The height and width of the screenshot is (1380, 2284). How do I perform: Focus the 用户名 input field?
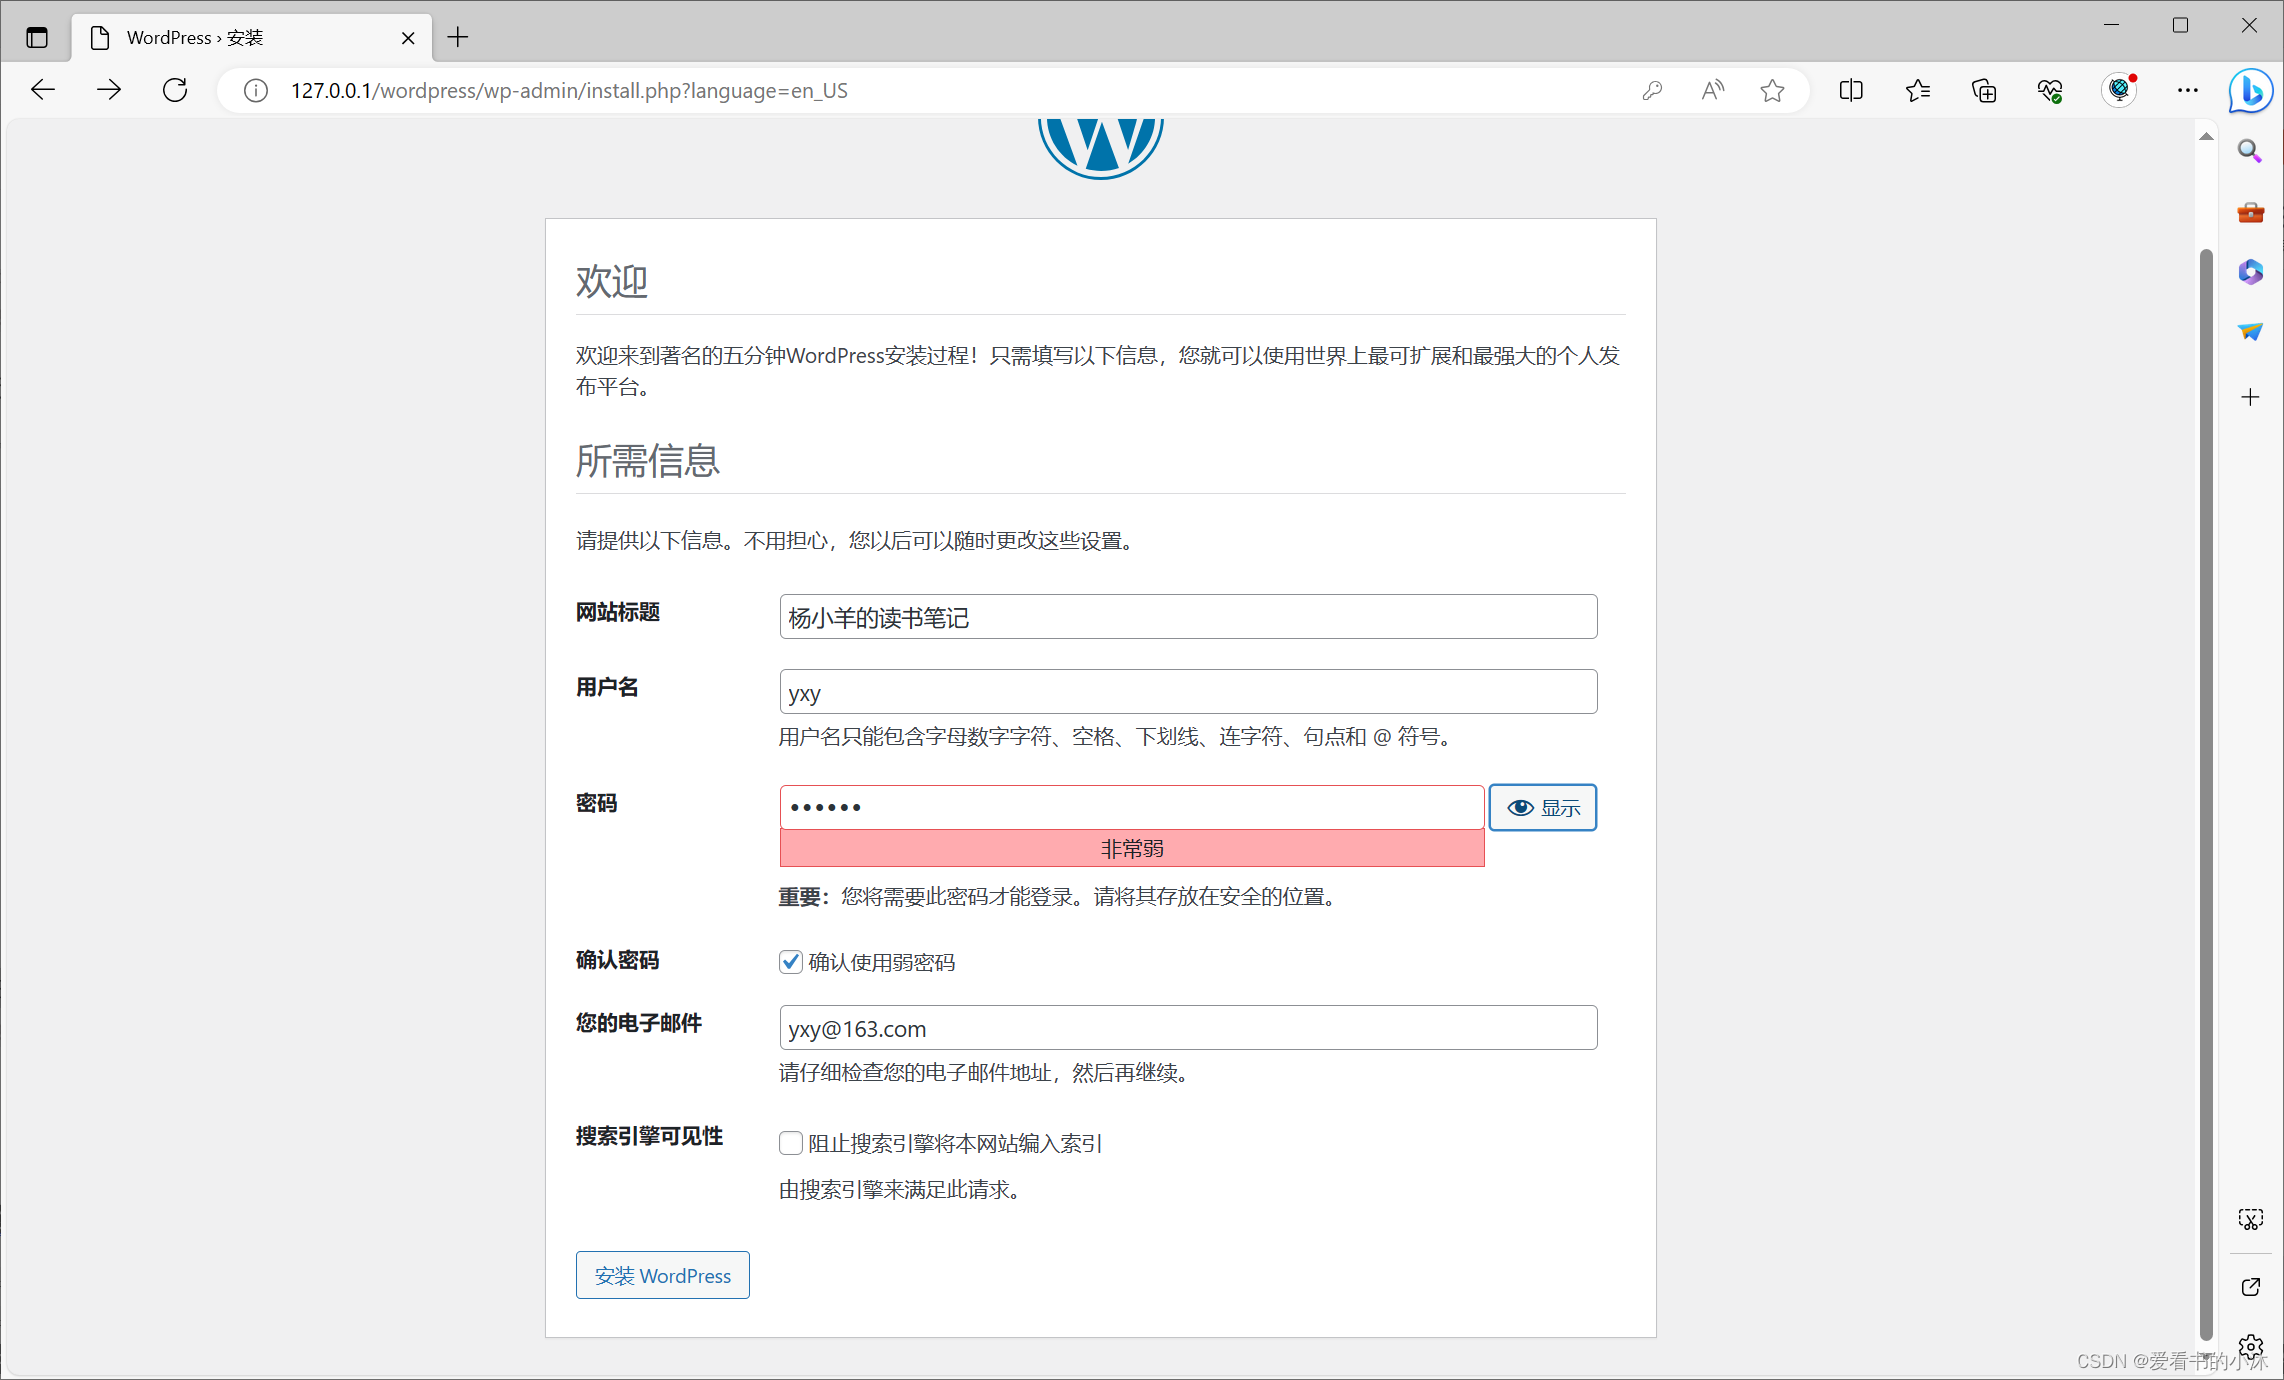(x=1188, y=692)
